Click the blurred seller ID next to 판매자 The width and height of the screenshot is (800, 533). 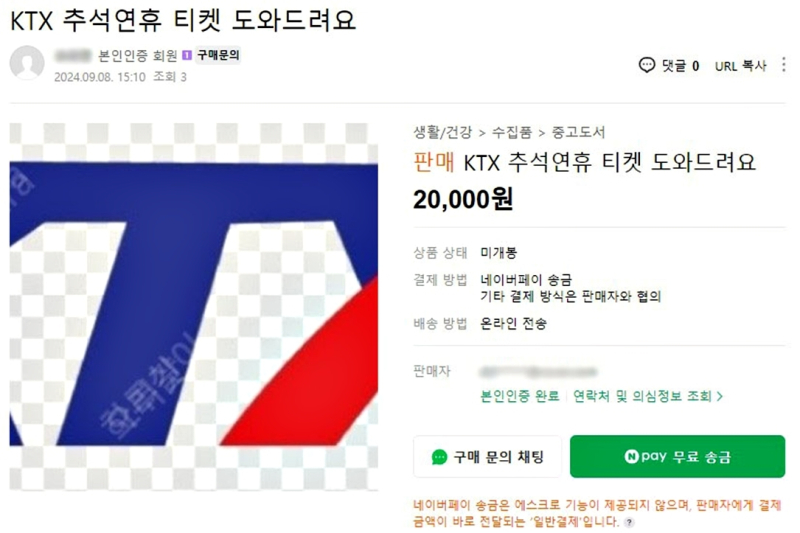pos(538,372)
